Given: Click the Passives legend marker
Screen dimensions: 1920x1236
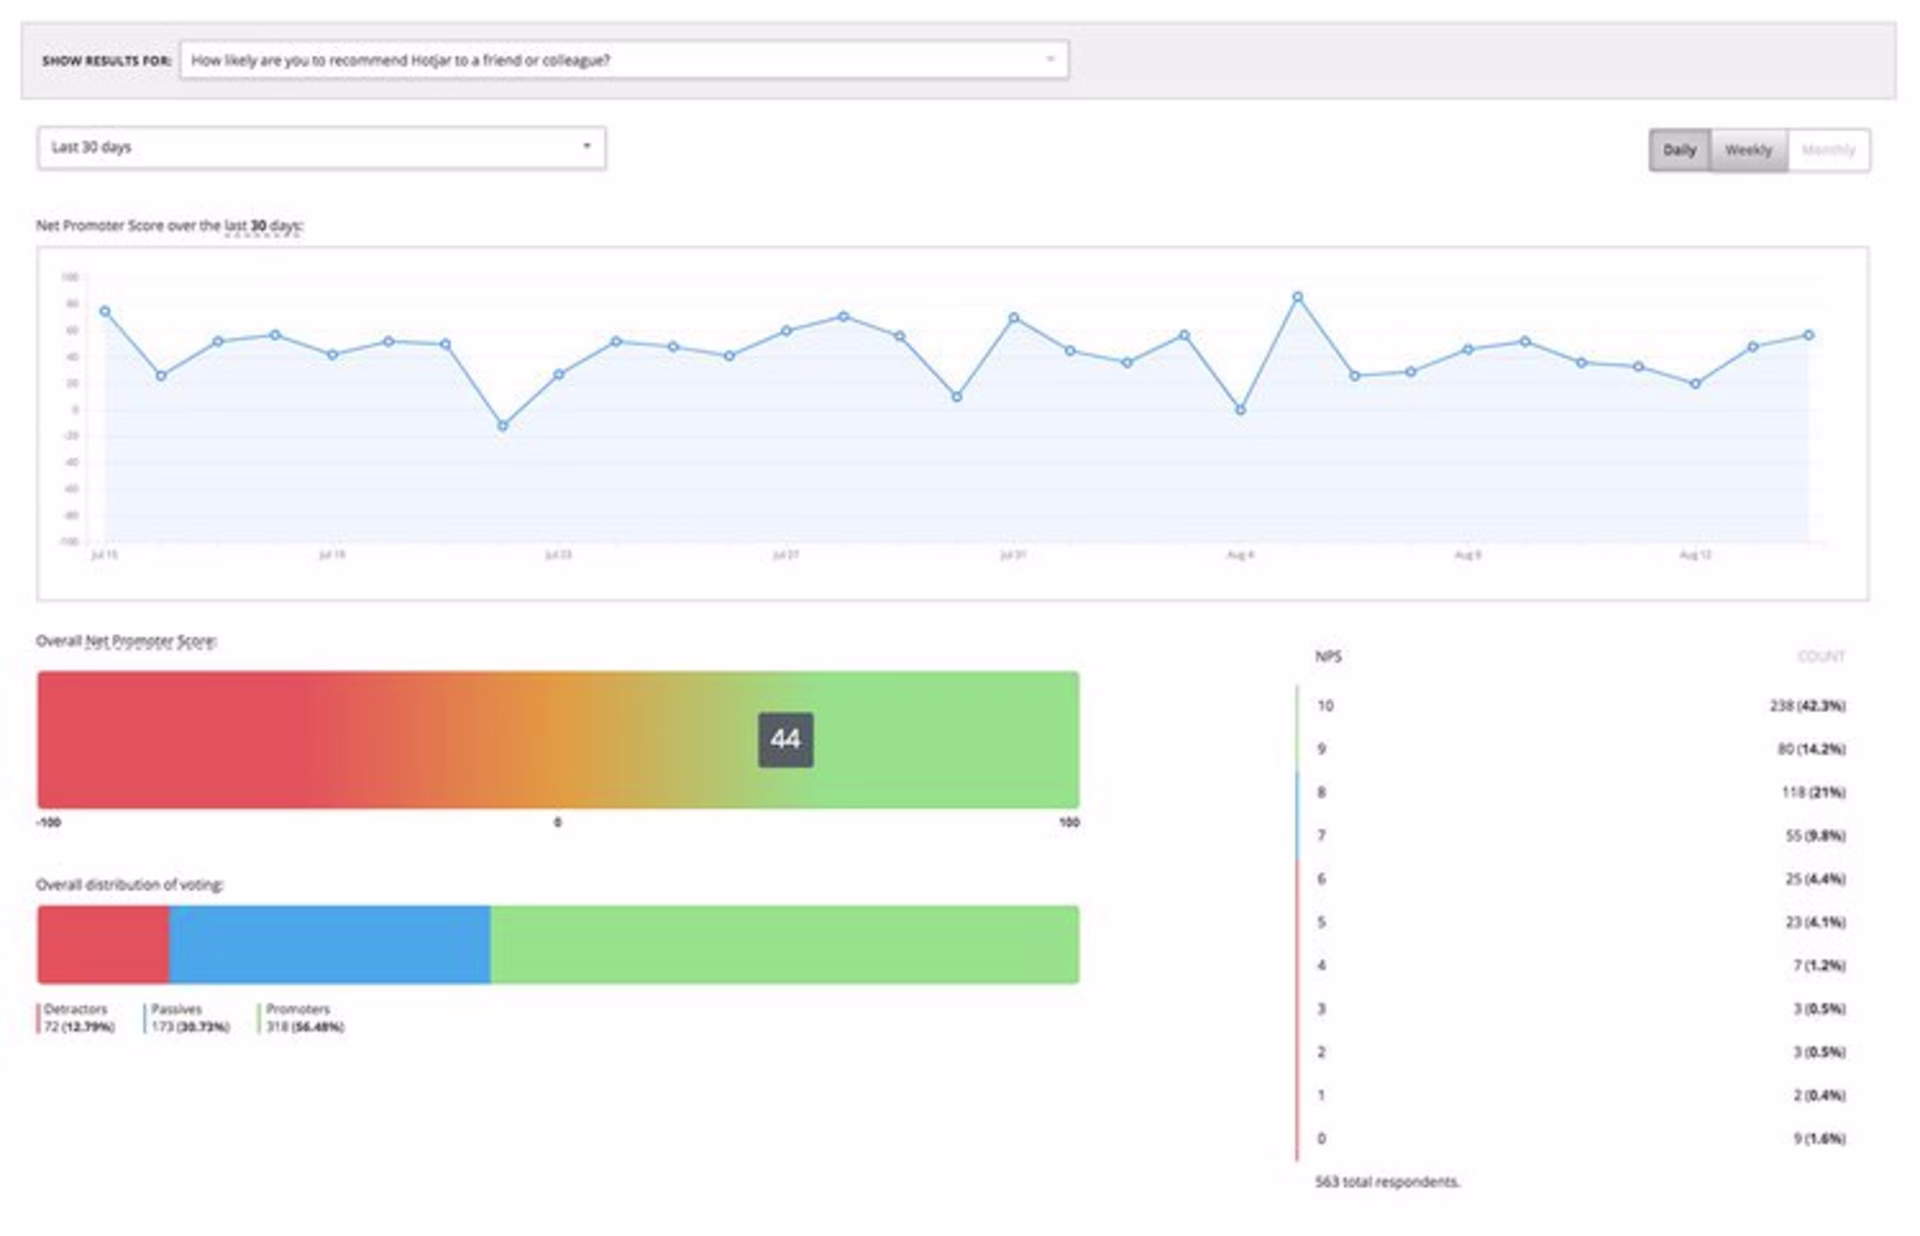Looking at the screenshot, I should tap(146, 1017).
